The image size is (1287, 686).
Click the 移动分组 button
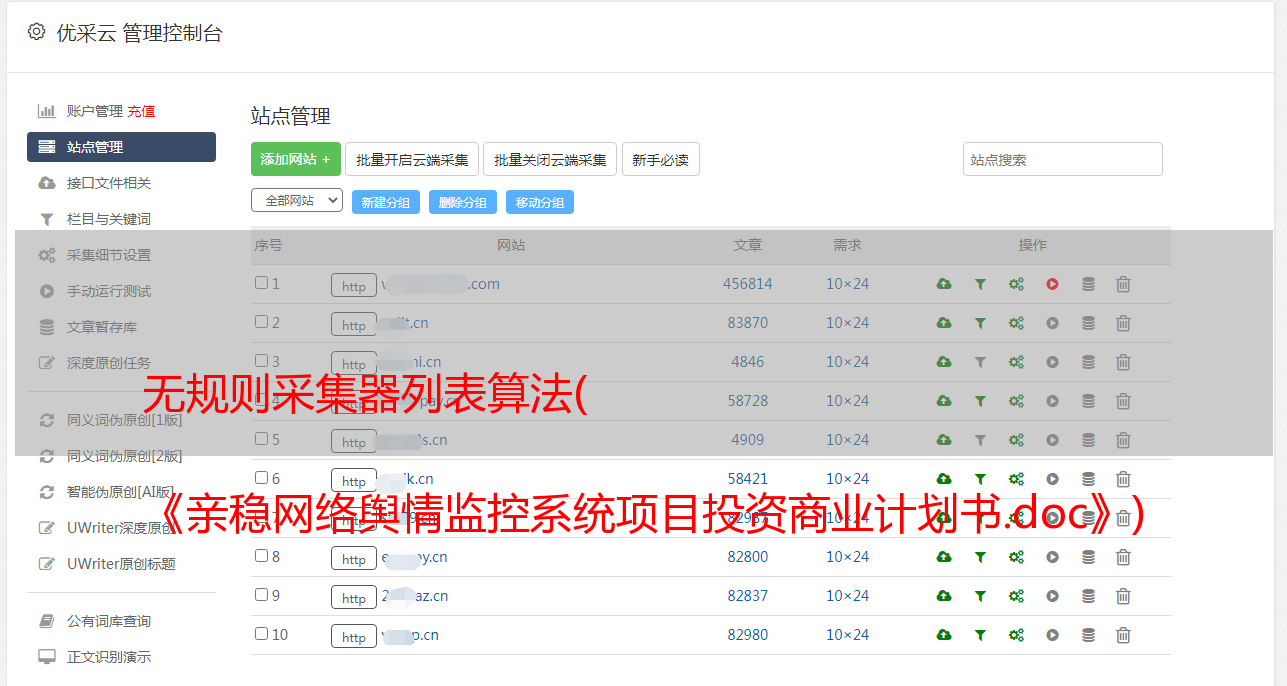point(540,202)
